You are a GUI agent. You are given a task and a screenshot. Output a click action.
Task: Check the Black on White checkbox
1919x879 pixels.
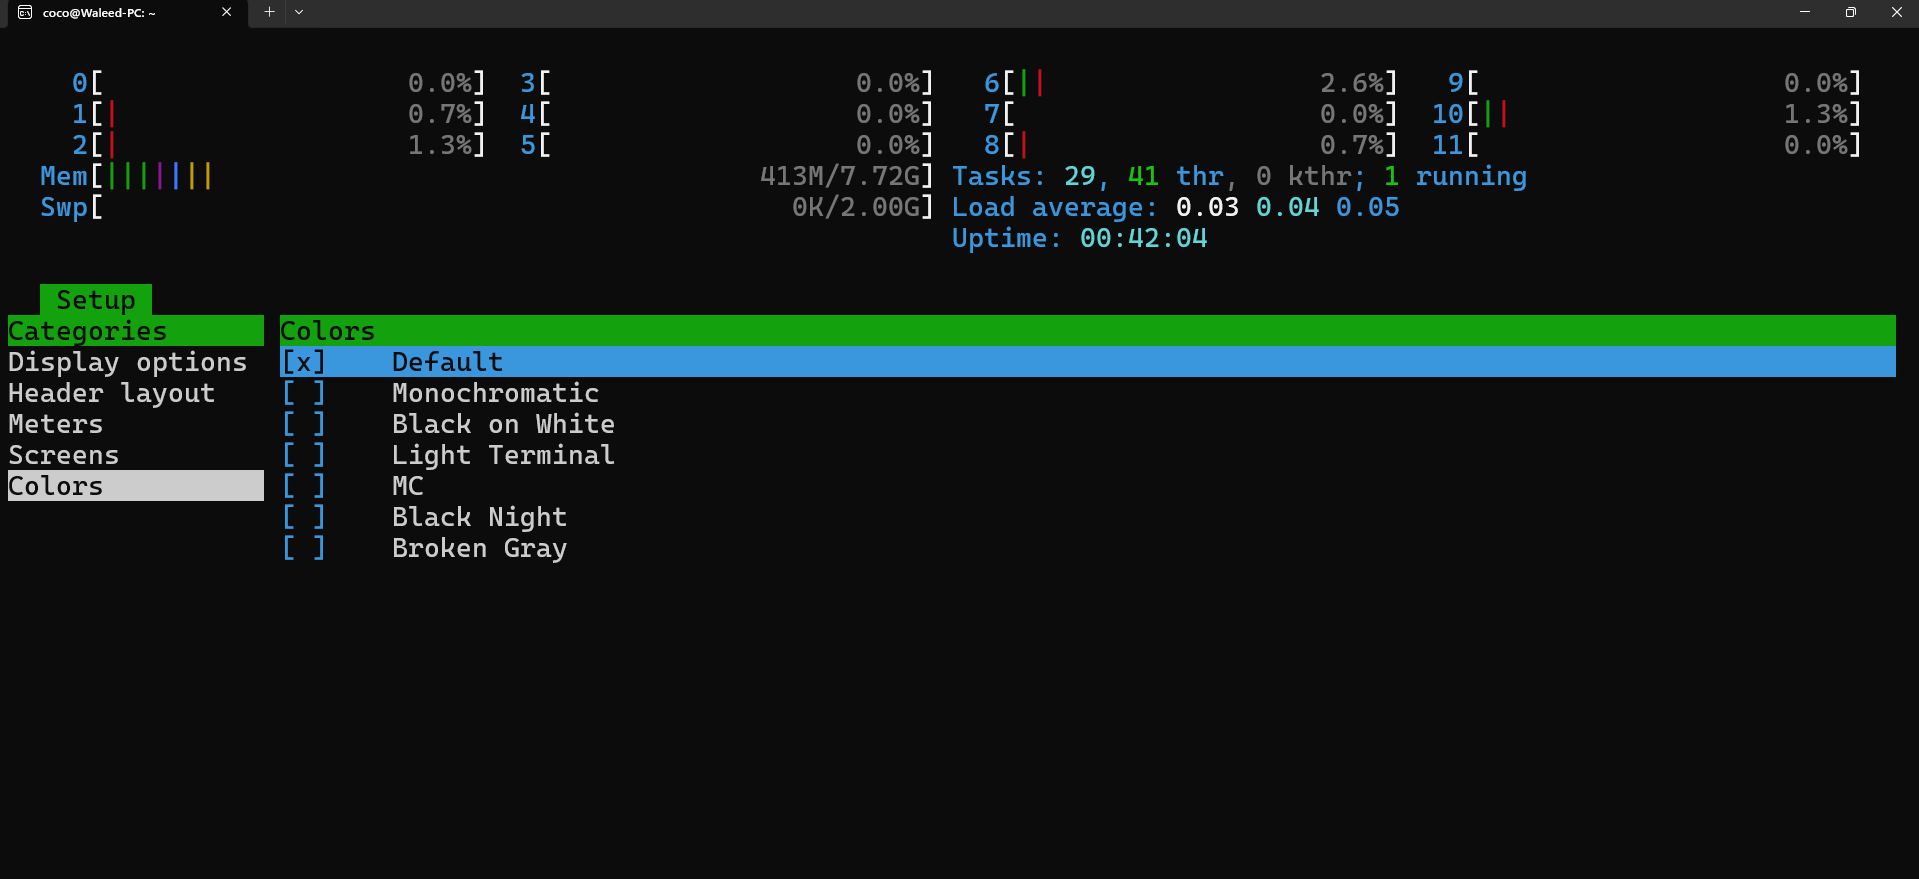pos(304,424)
